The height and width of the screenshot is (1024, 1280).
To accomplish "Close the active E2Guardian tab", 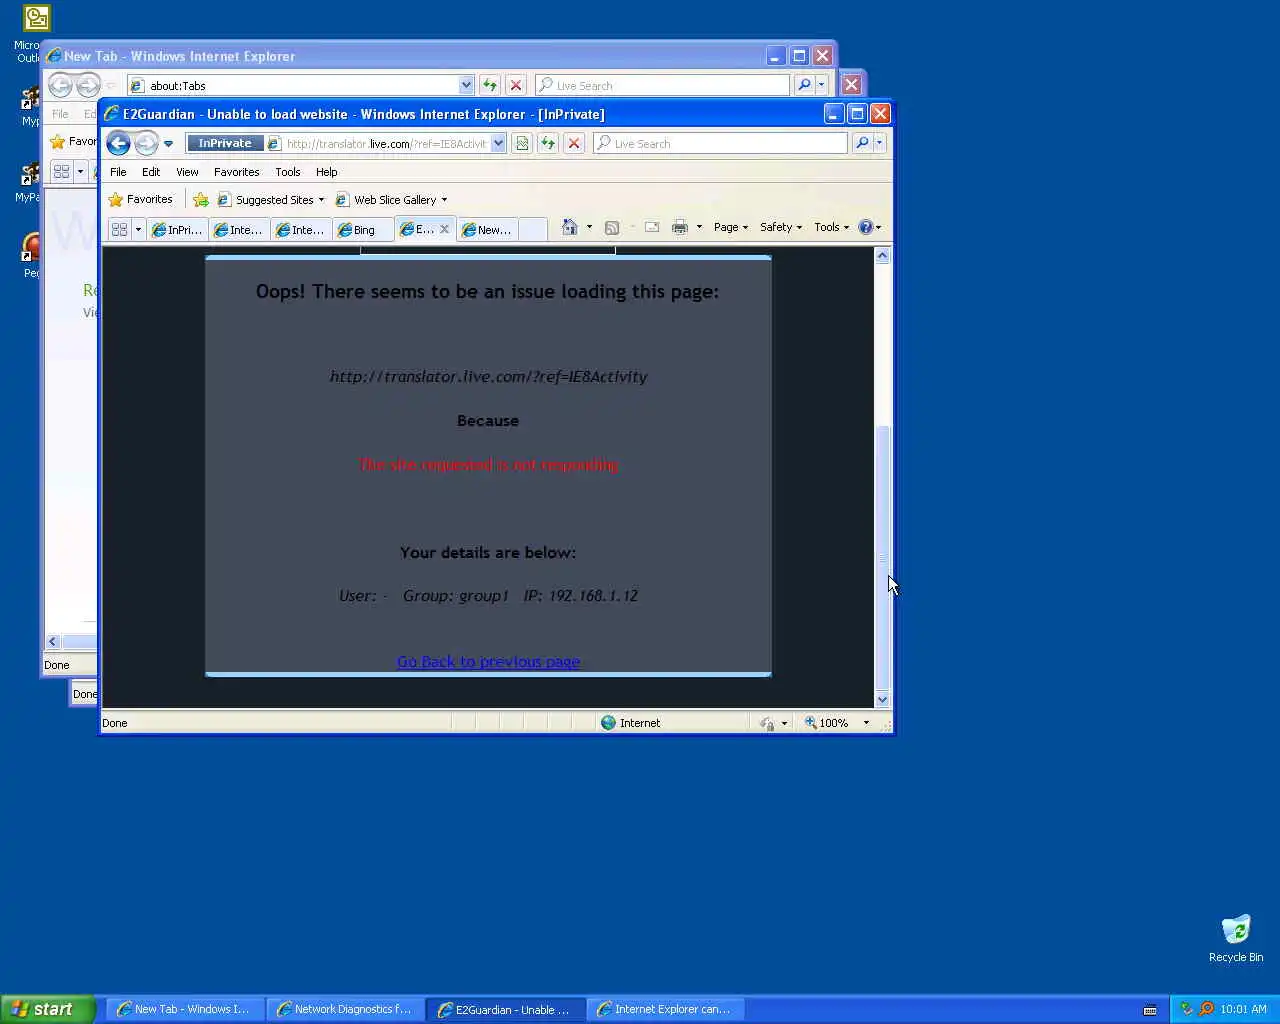I will (x=445, y=229).
